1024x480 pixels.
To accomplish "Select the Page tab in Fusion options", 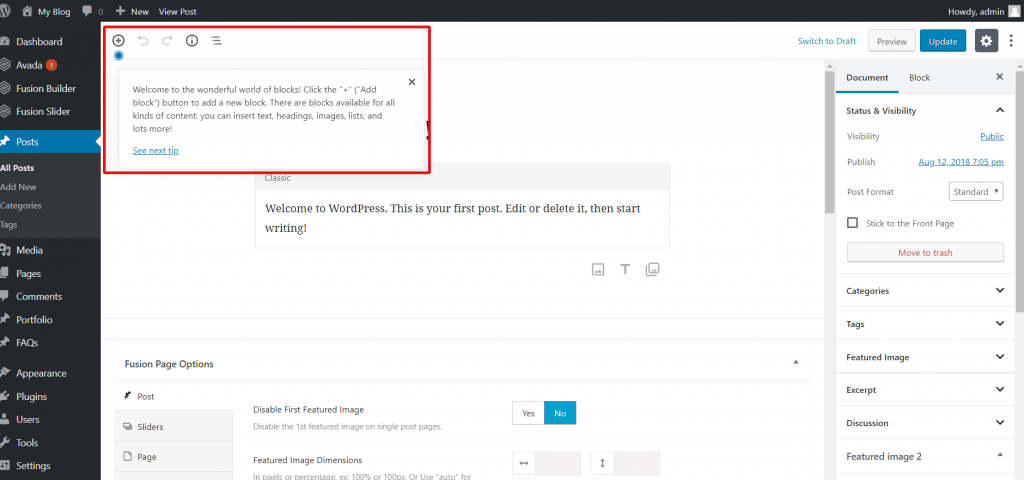I will pos(174,456).
